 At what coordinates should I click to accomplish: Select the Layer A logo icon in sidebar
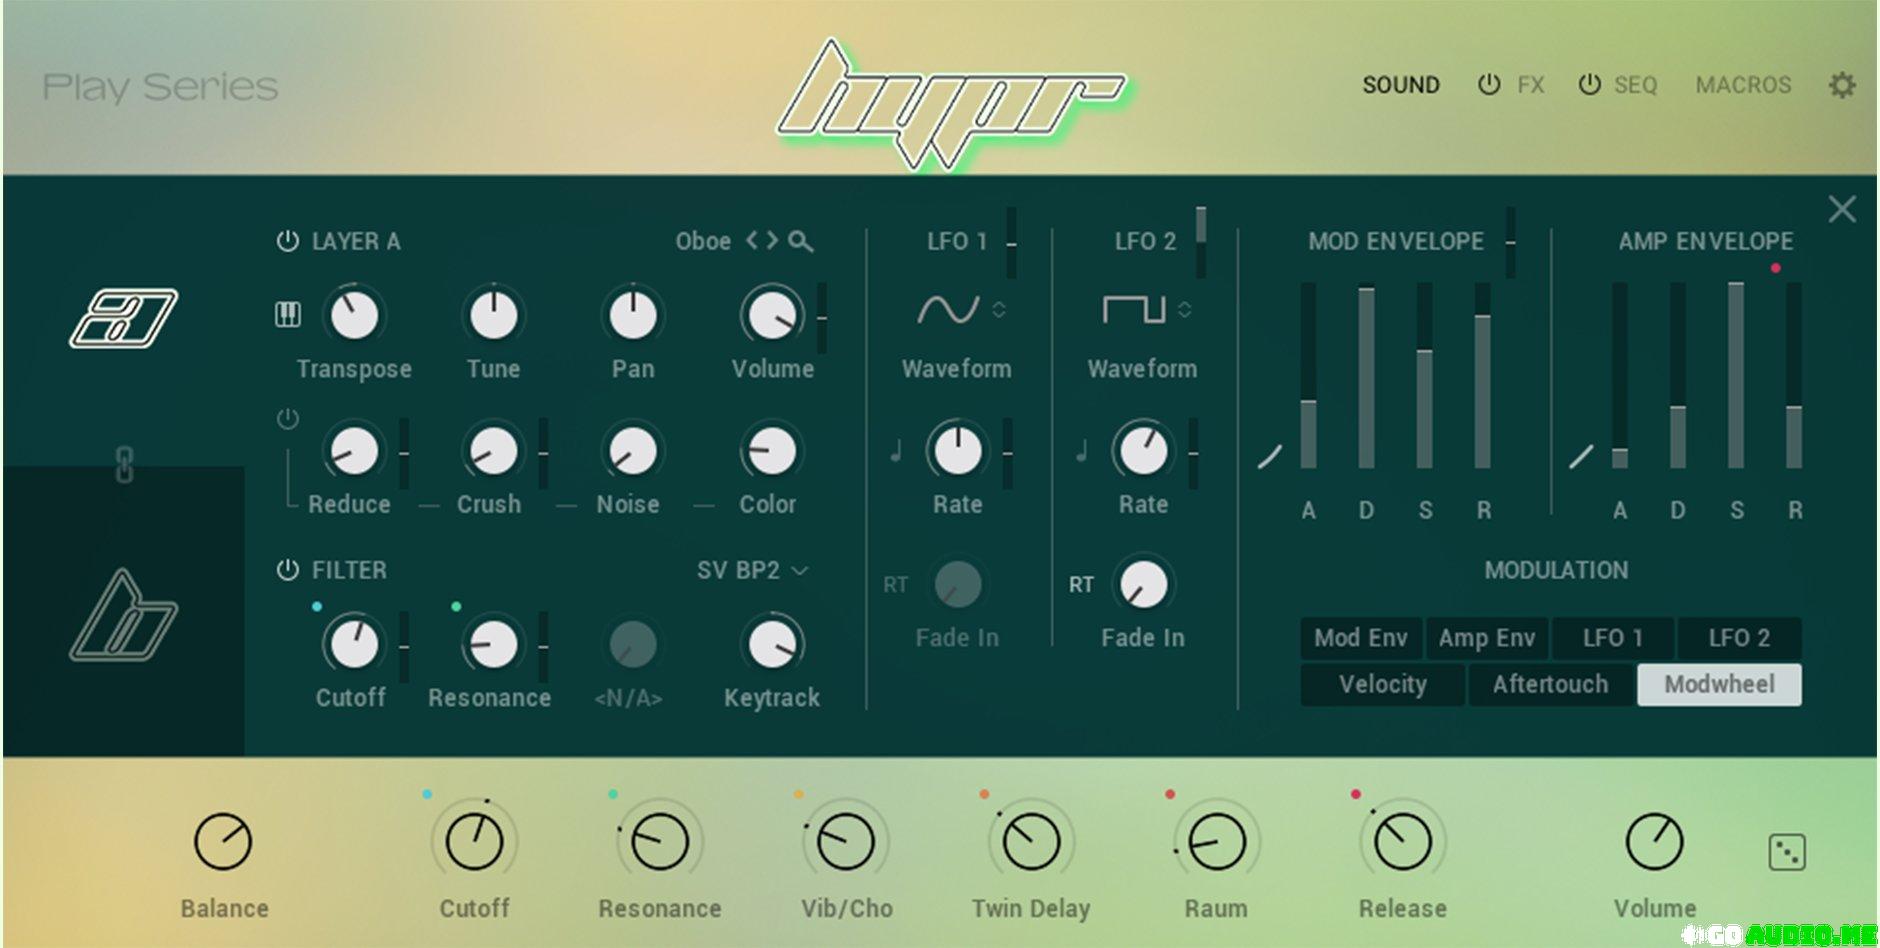(123, 318)
